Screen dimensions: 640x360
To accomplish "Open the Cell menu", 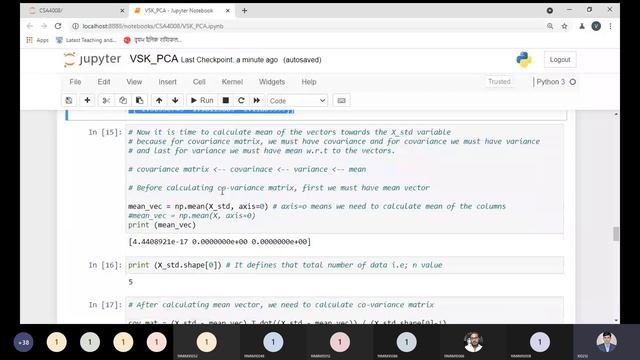I will coord(199,82).
